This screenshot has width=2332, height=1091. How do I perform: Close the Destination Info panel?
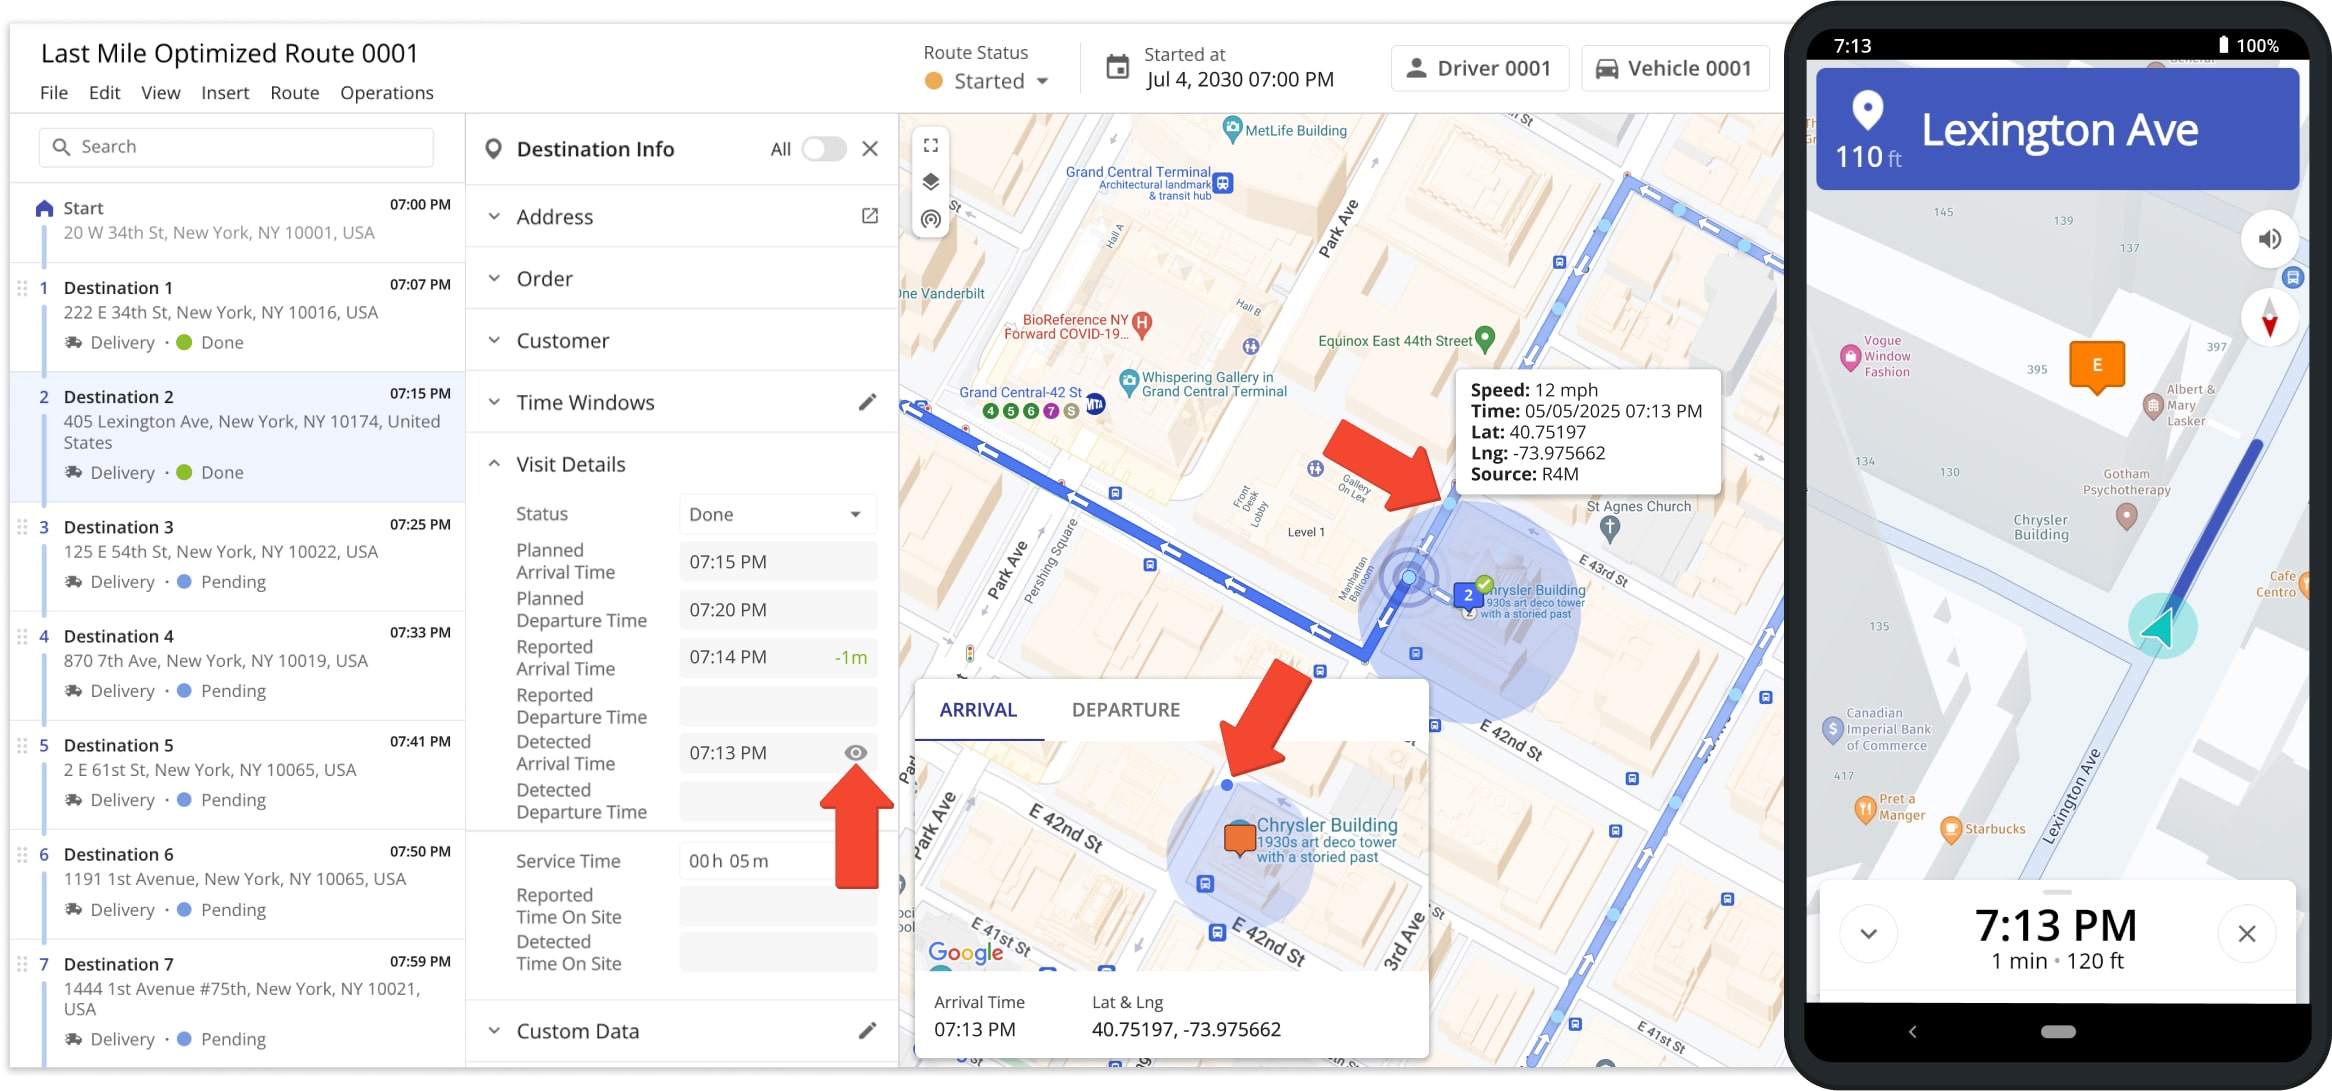(x=870, y=149)
